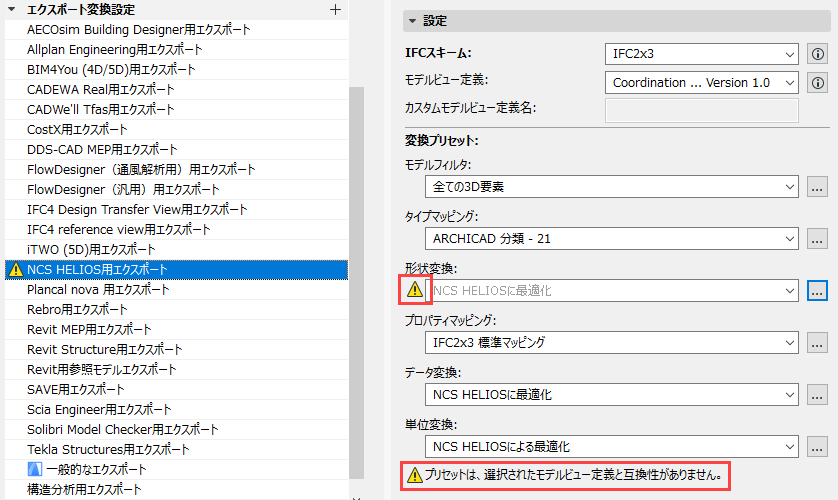Click the 一般的なエクスポート preset icon
This screenshot has height=500, width=838.
point(34,470)
